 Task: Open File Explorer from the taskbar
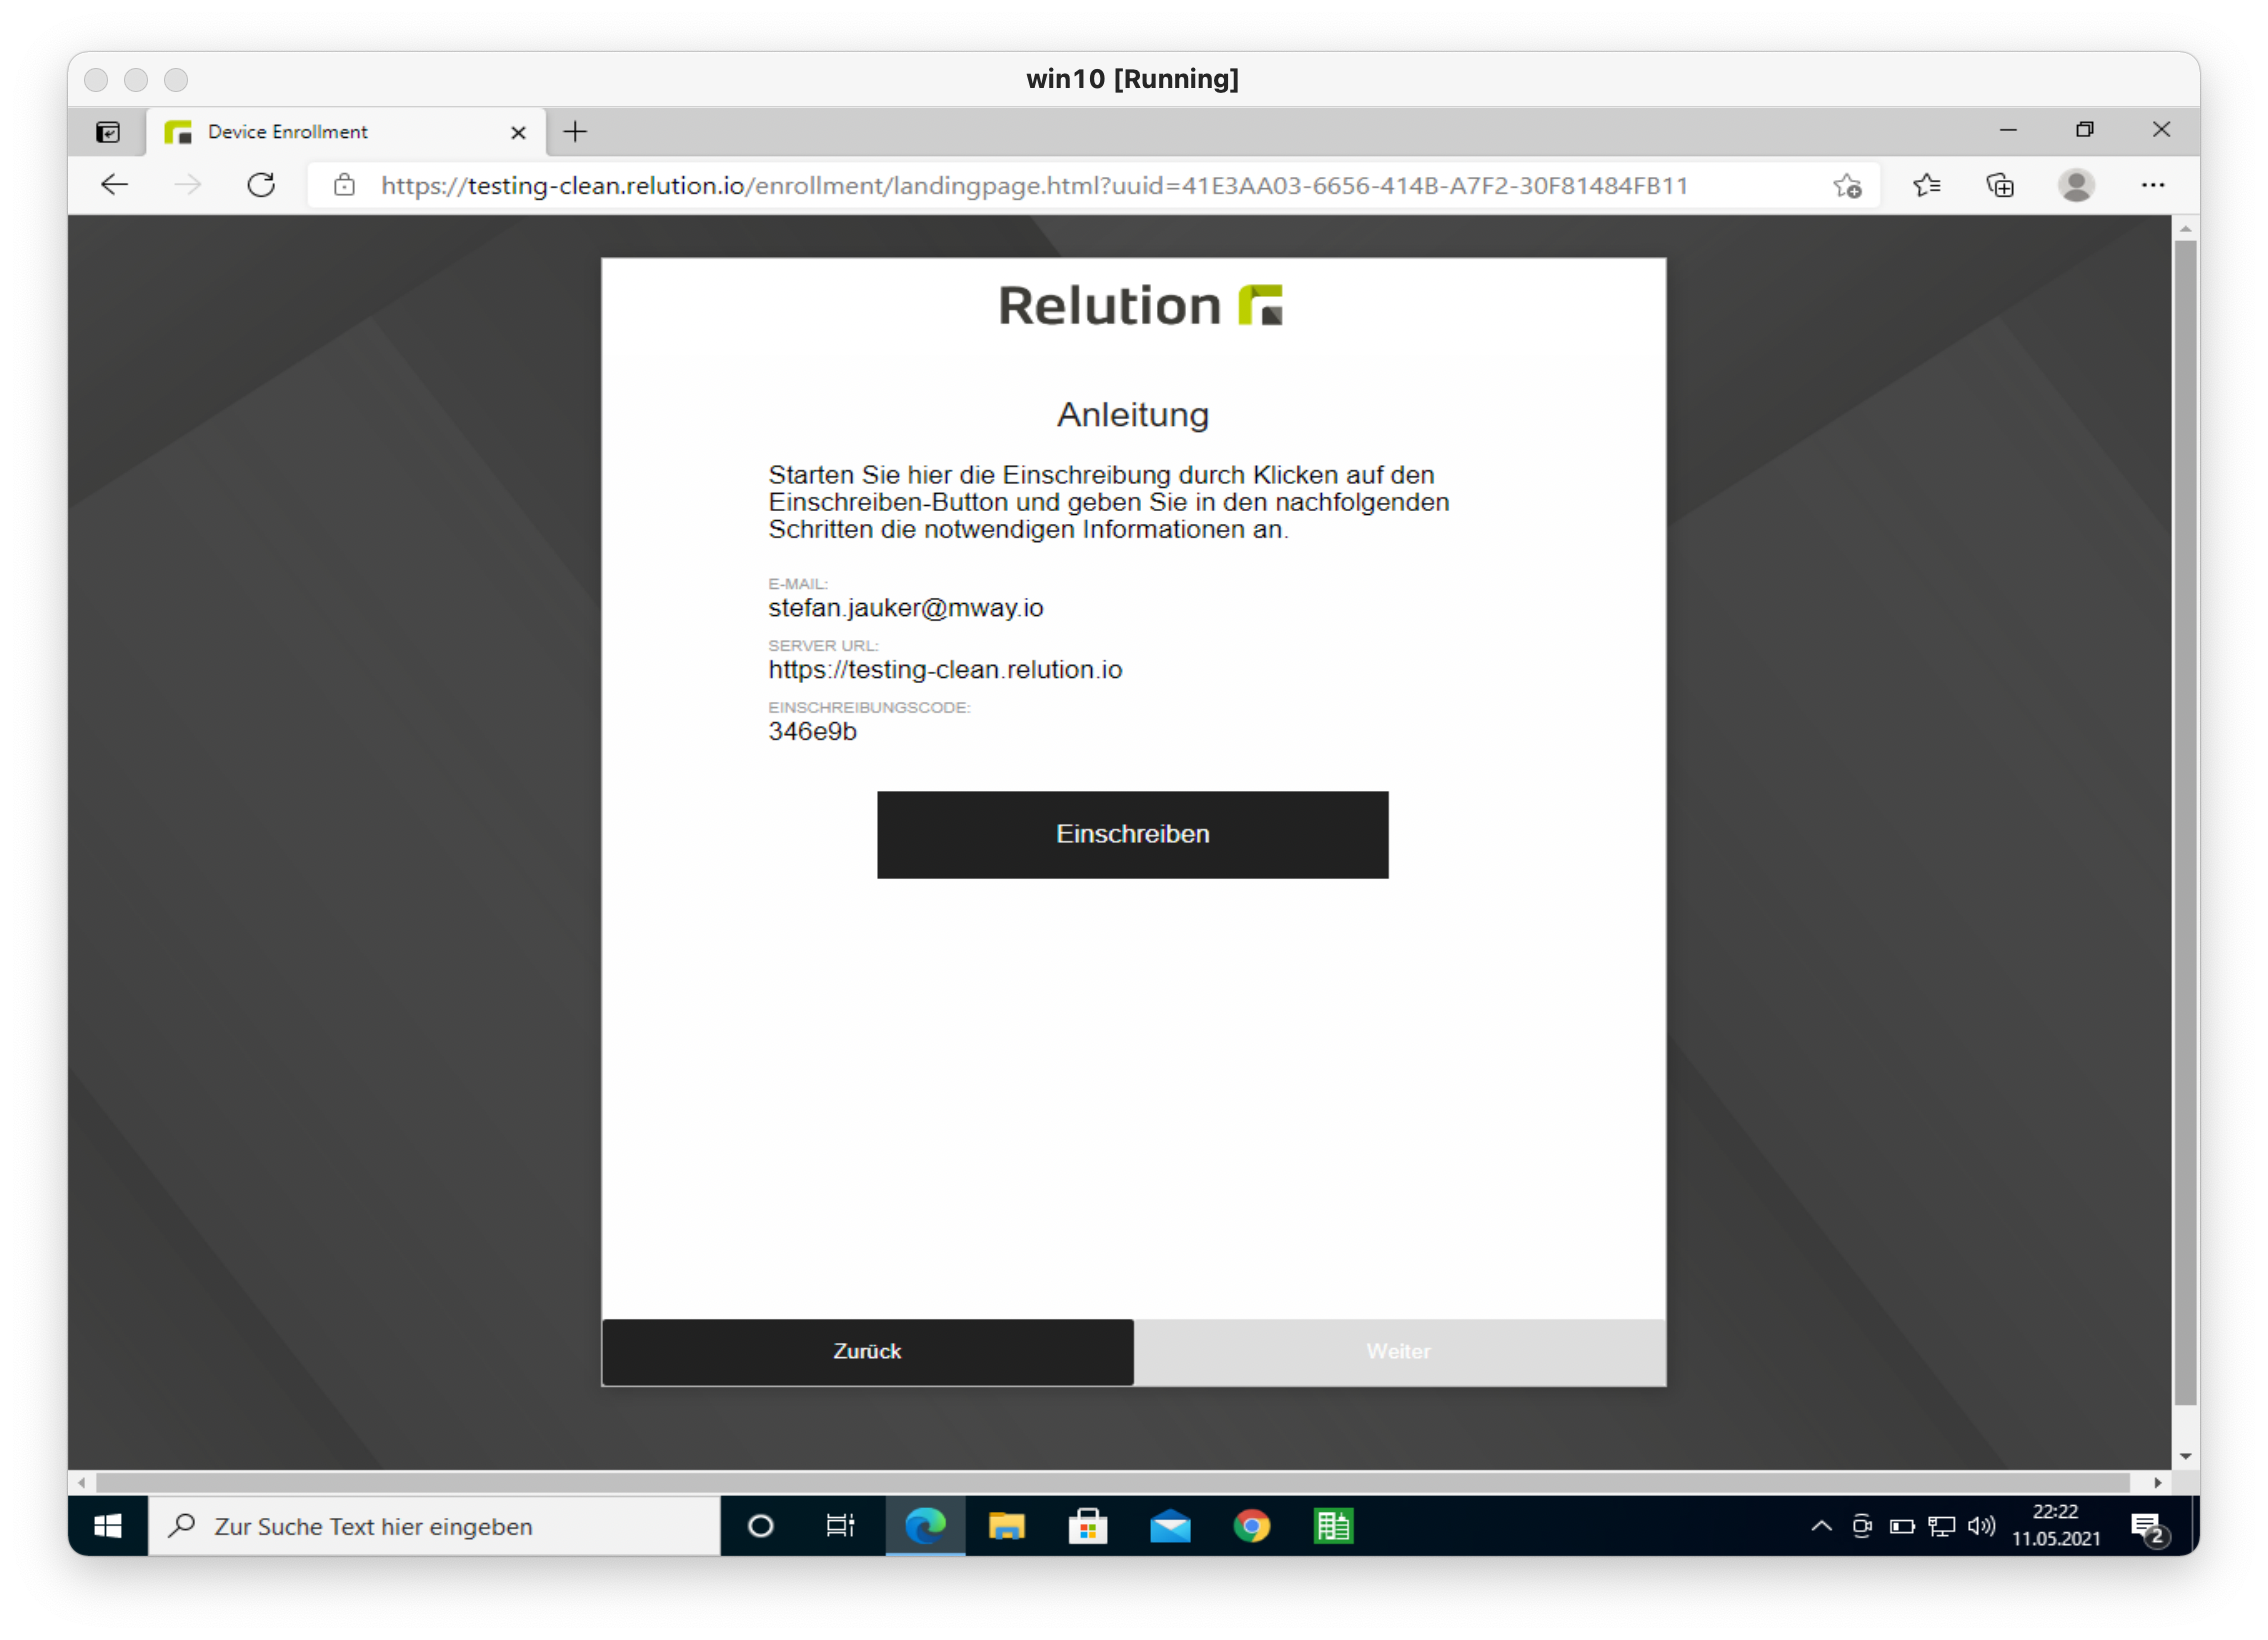1006,1526
